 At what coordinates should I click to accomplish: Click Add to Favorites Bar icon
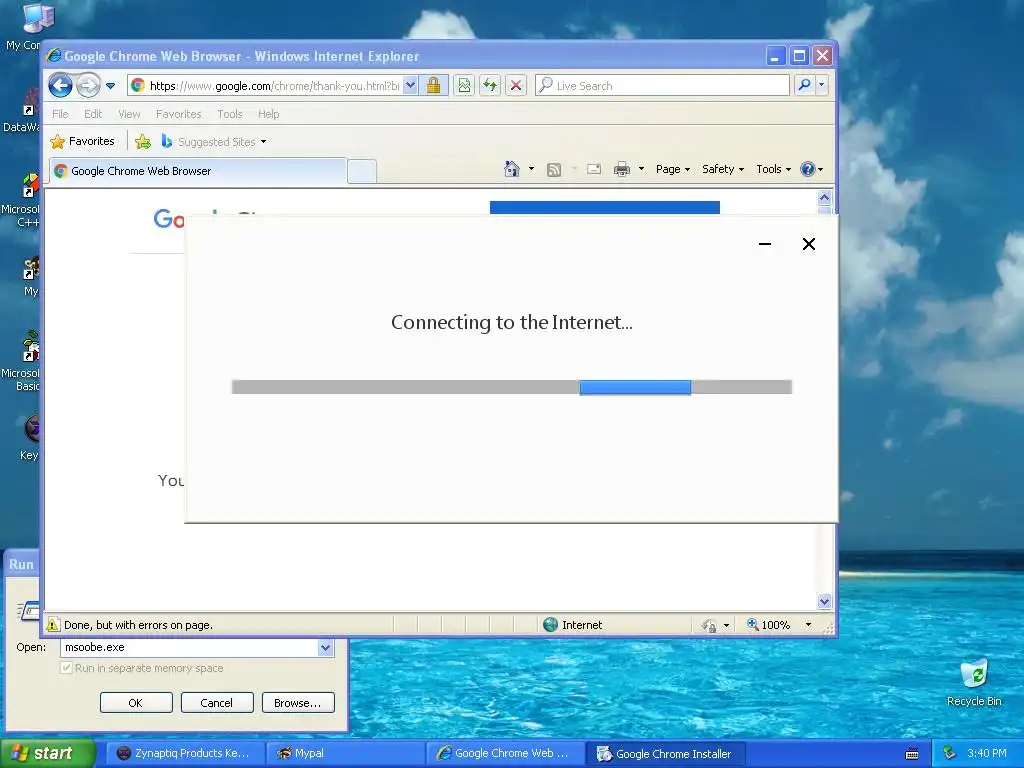pyautogui.click(x=143, y=141)
